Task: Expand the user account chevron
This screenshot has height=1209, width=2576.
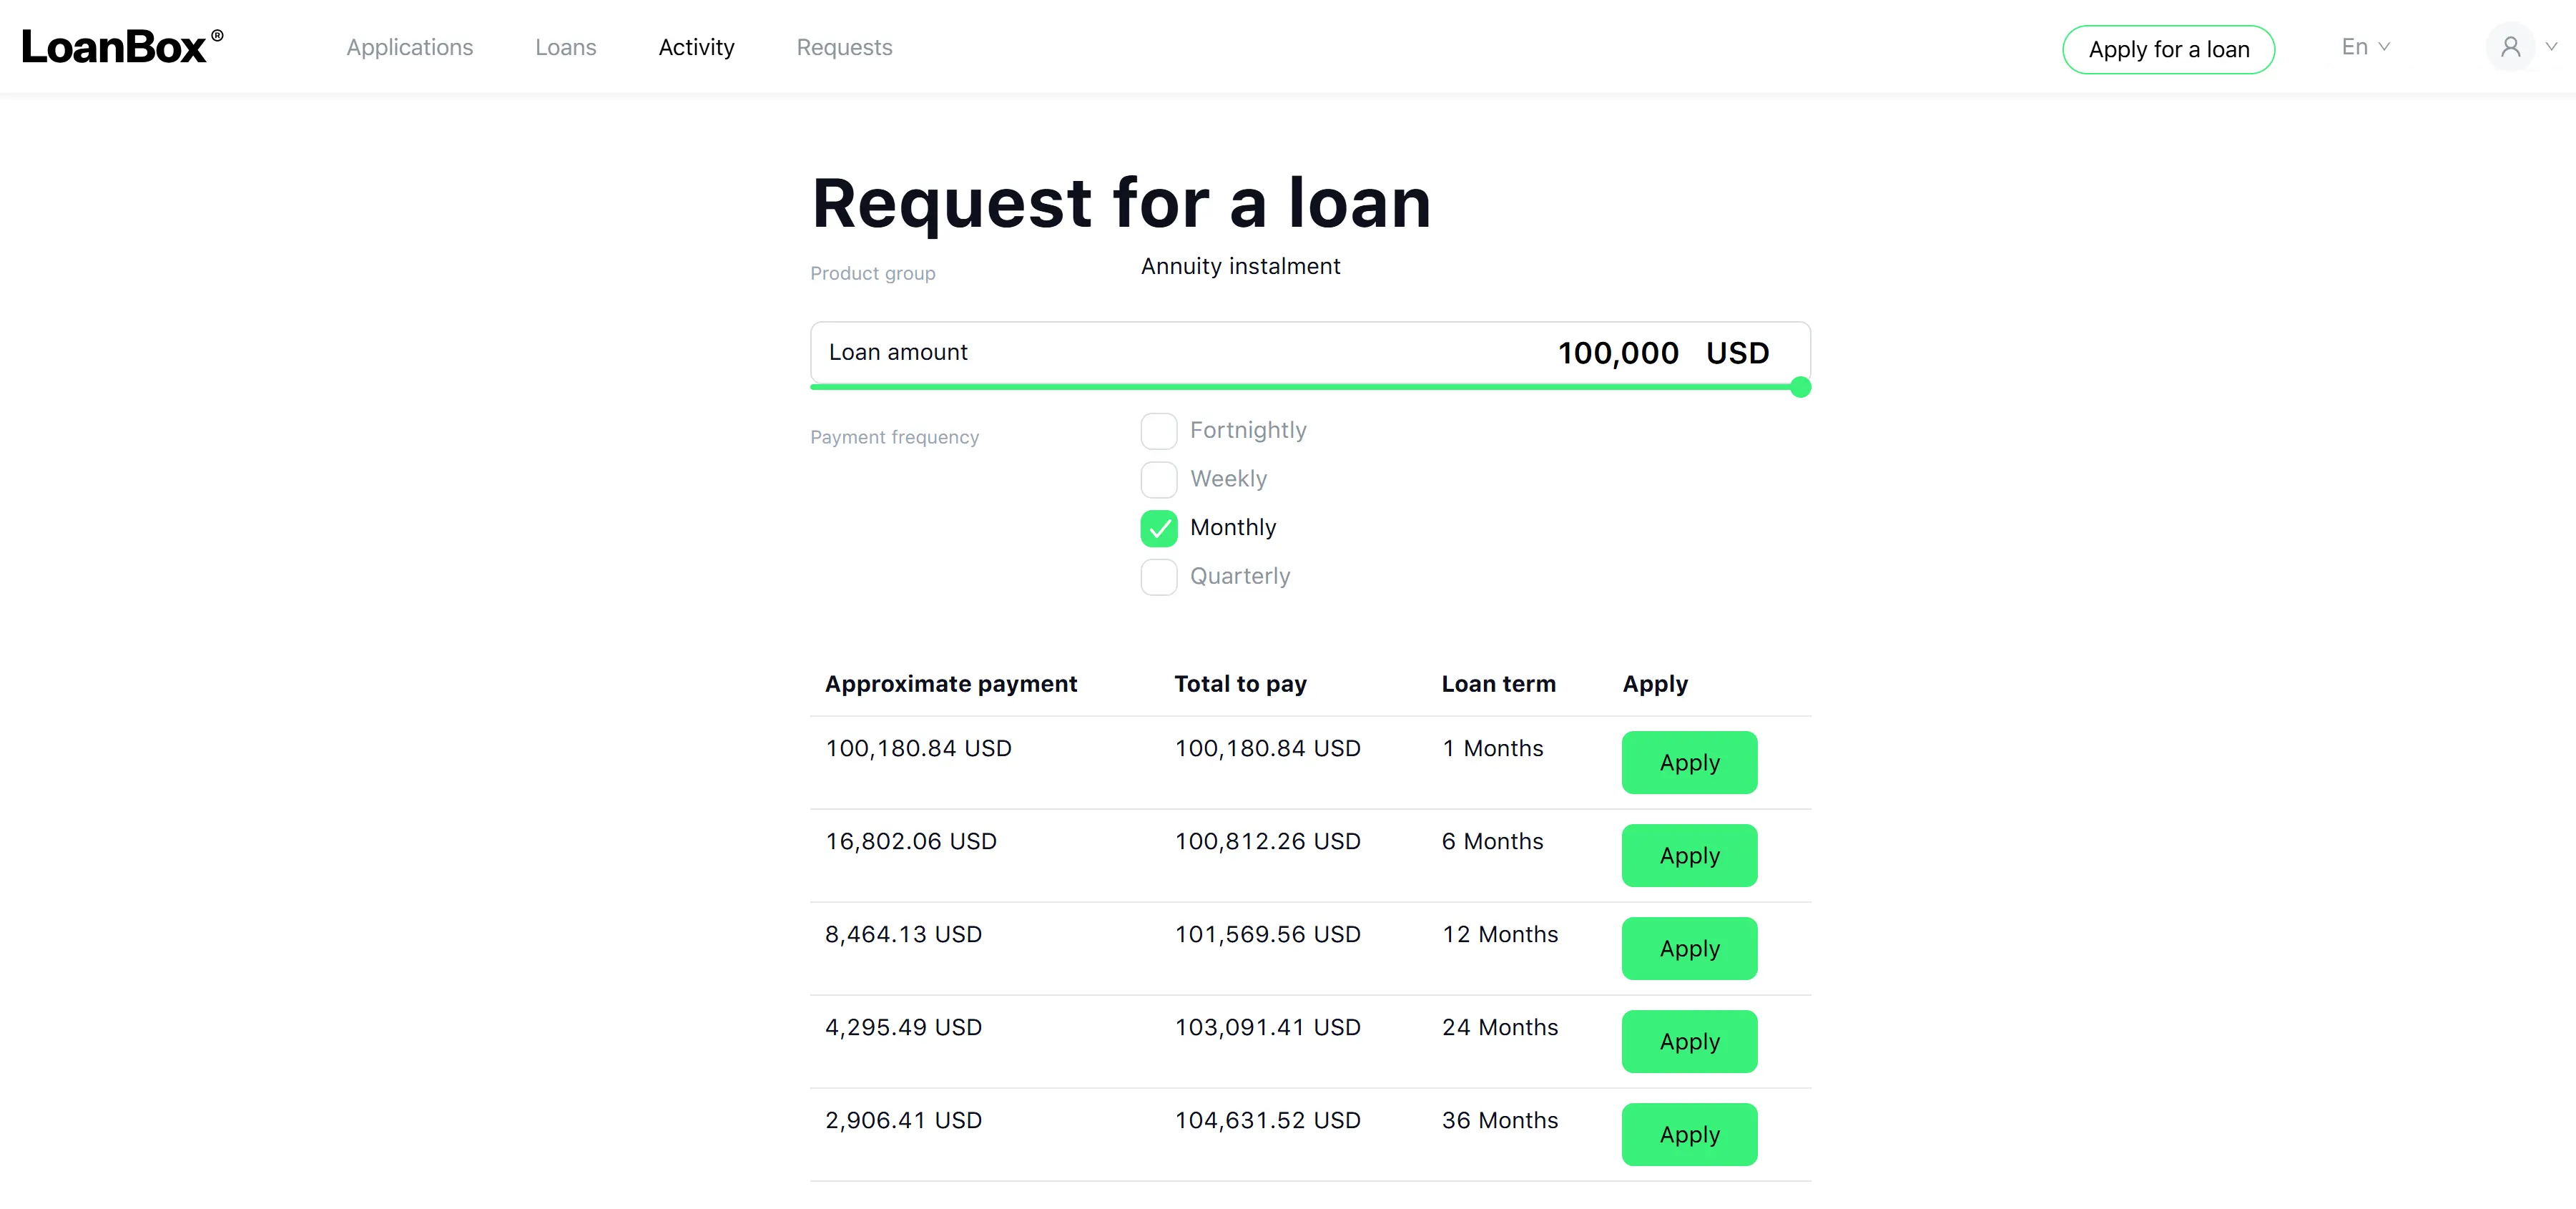Action: click(x=2552, y=46)
